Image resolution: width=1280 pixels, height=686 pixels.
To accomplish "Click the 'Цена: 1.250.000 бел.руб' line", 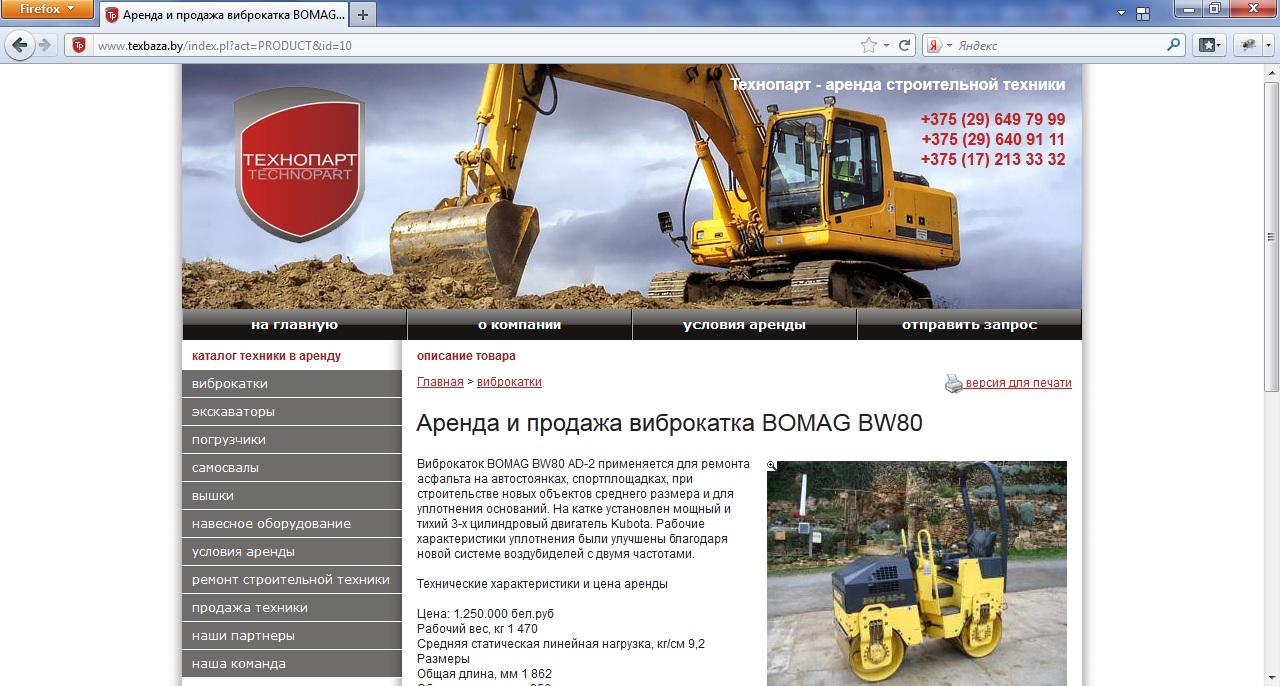I will (485, 613).
